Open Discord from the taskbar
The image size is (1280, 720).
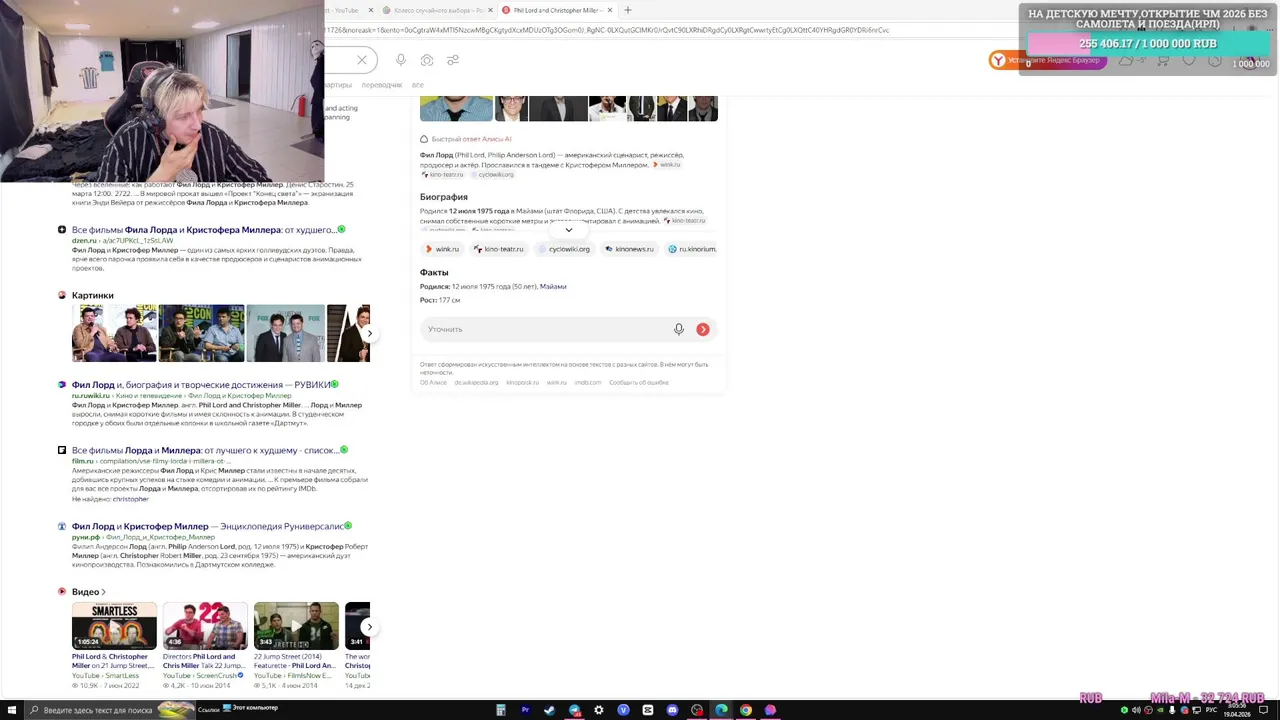tap(672, 710)
